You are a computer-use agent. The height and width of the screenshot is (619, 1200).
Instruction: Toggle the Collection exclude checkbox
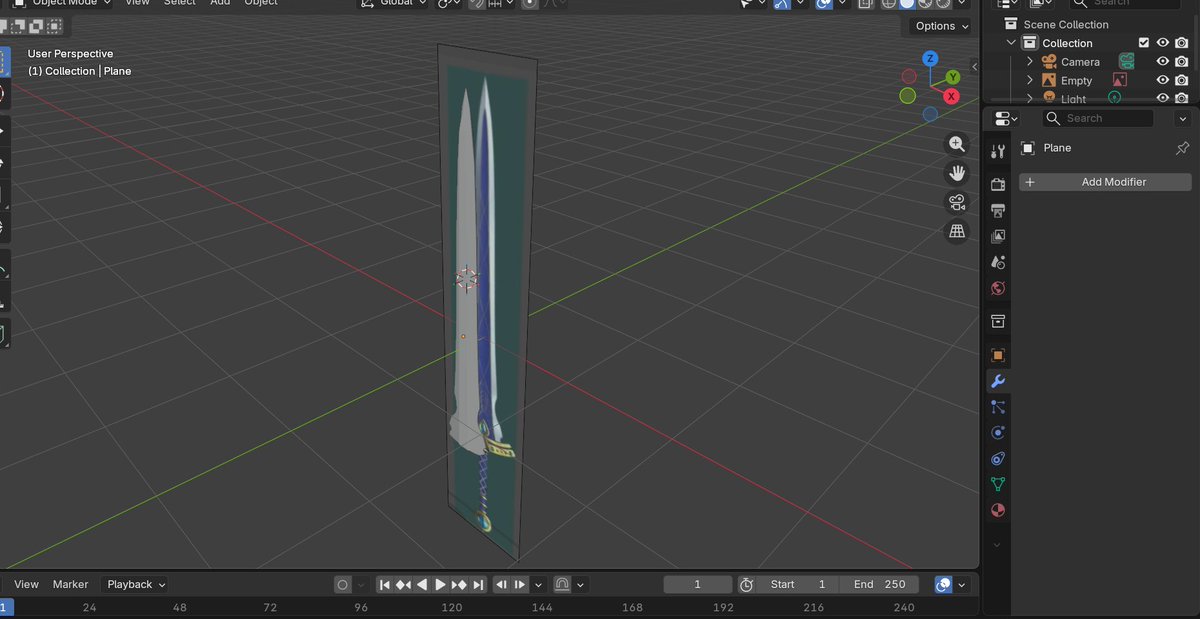[1144, 43]
